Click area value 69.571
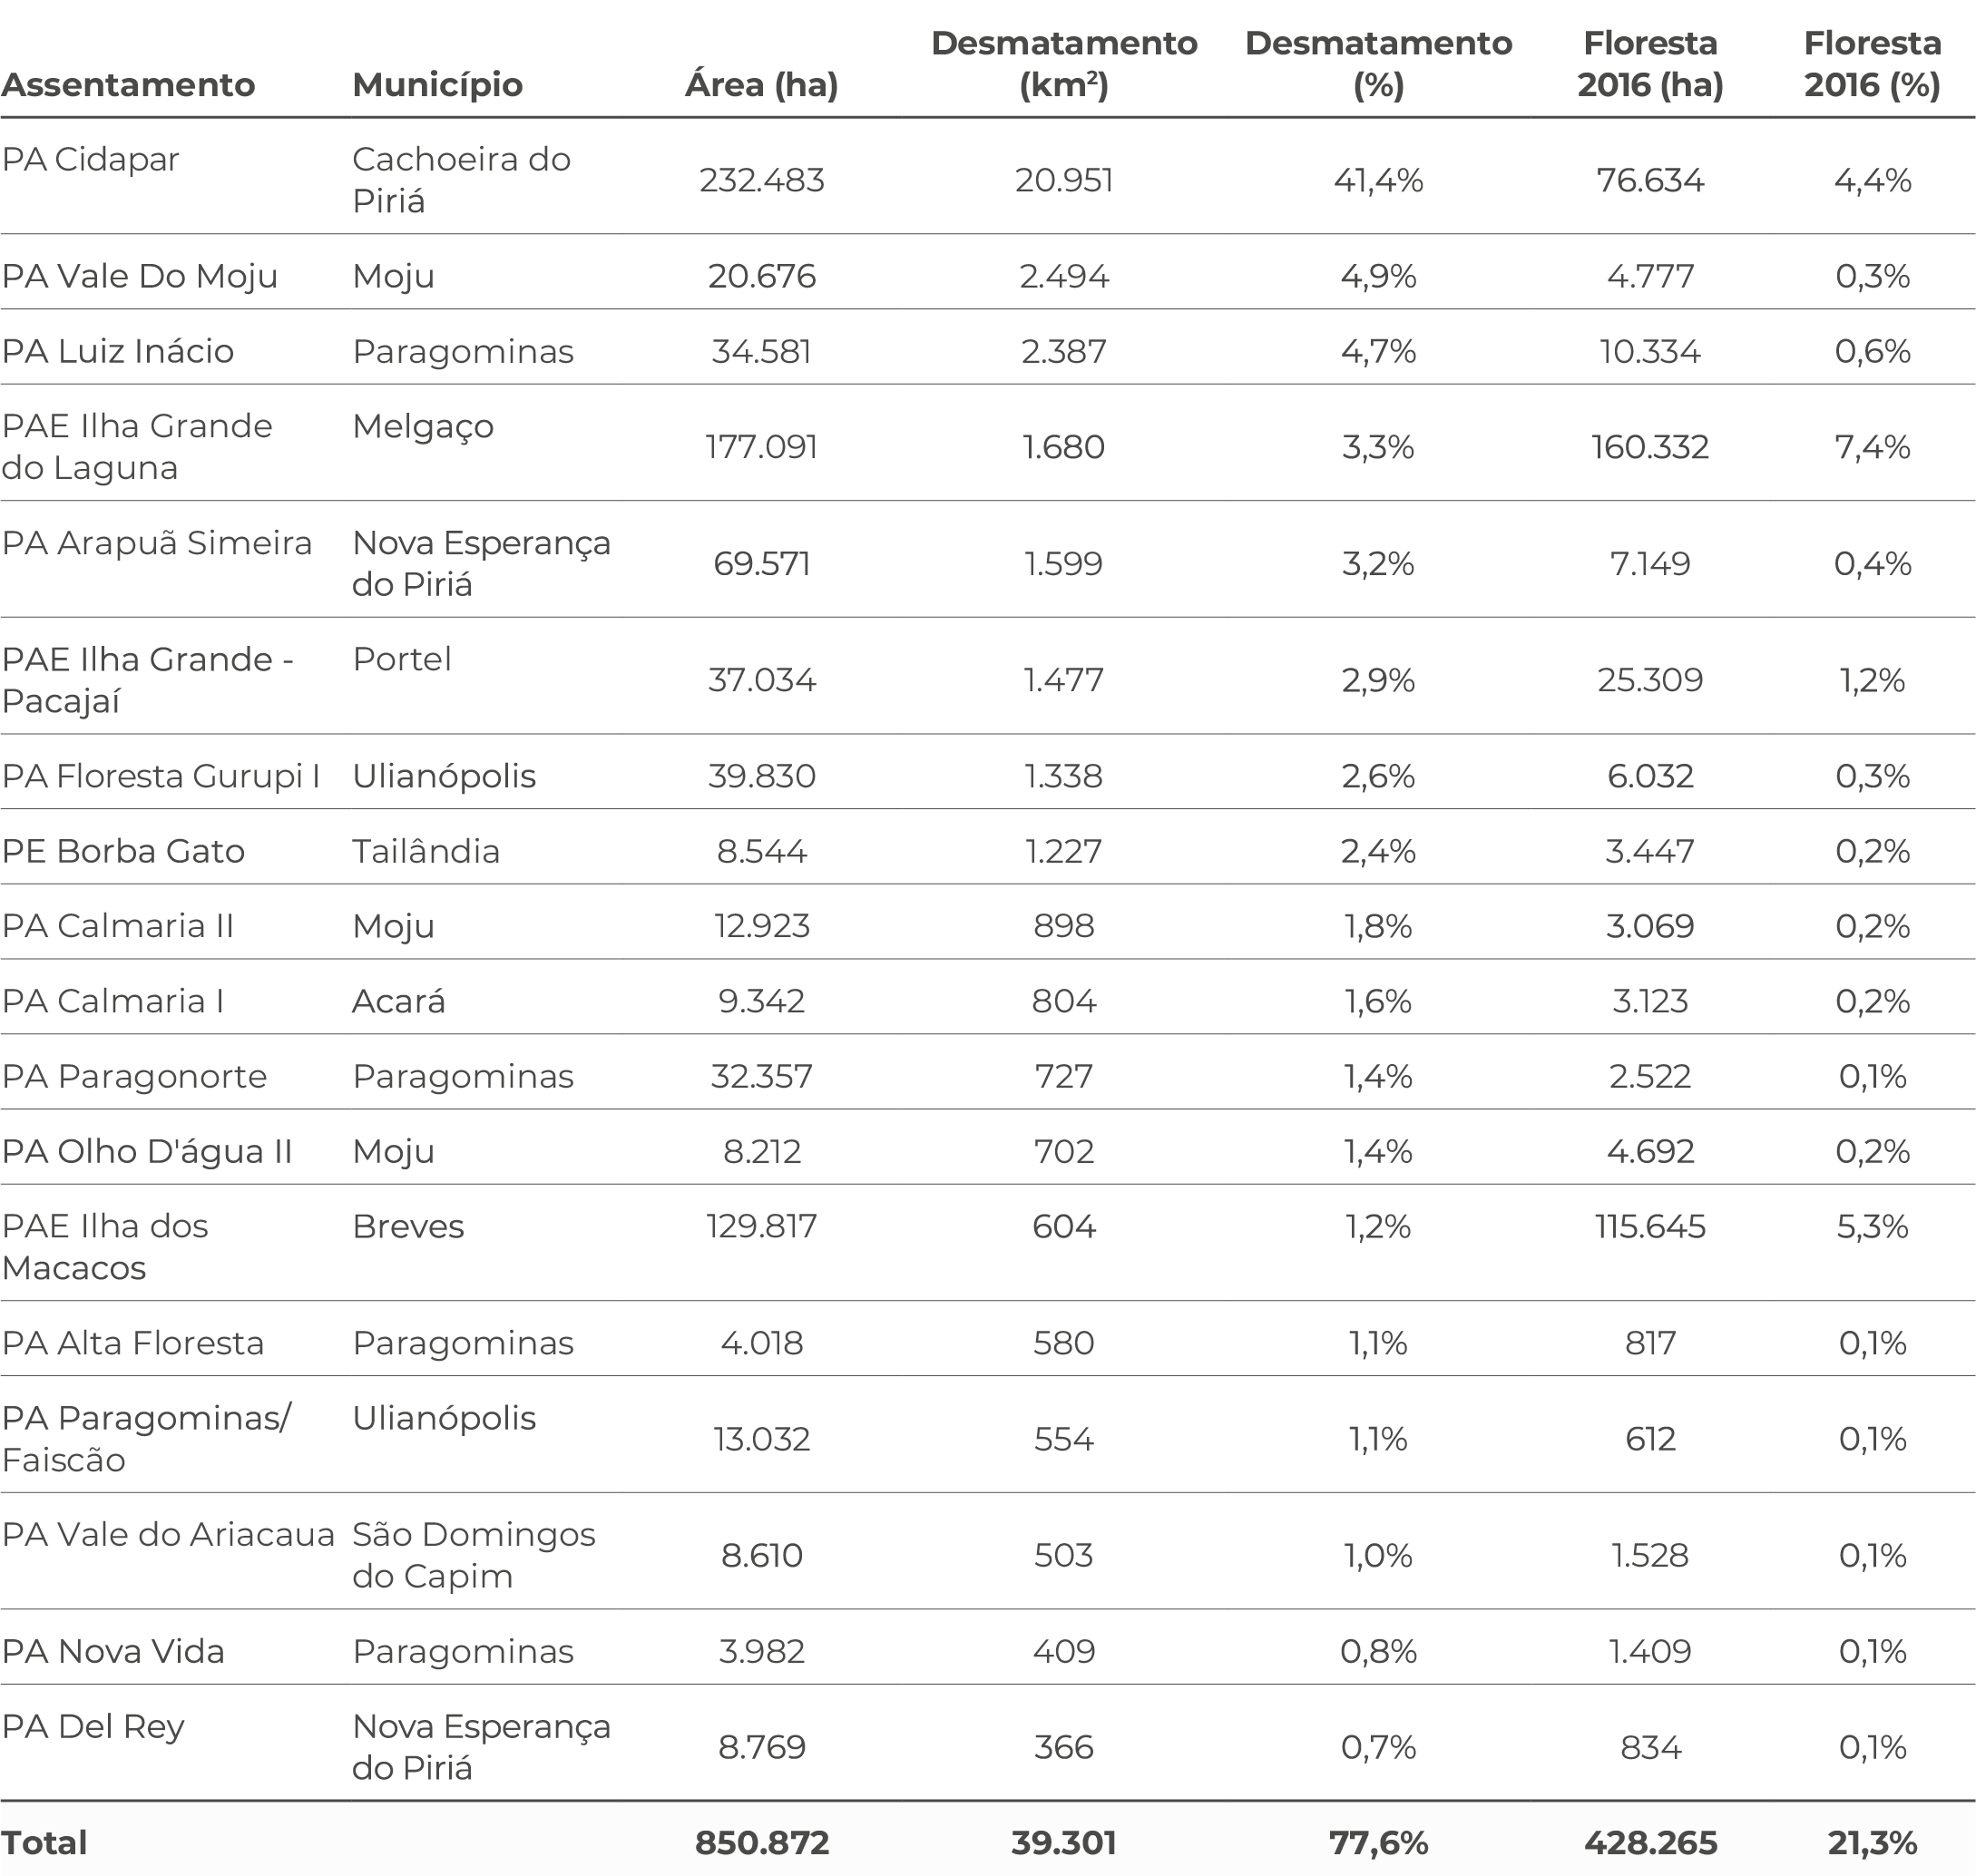 point(761,564)
